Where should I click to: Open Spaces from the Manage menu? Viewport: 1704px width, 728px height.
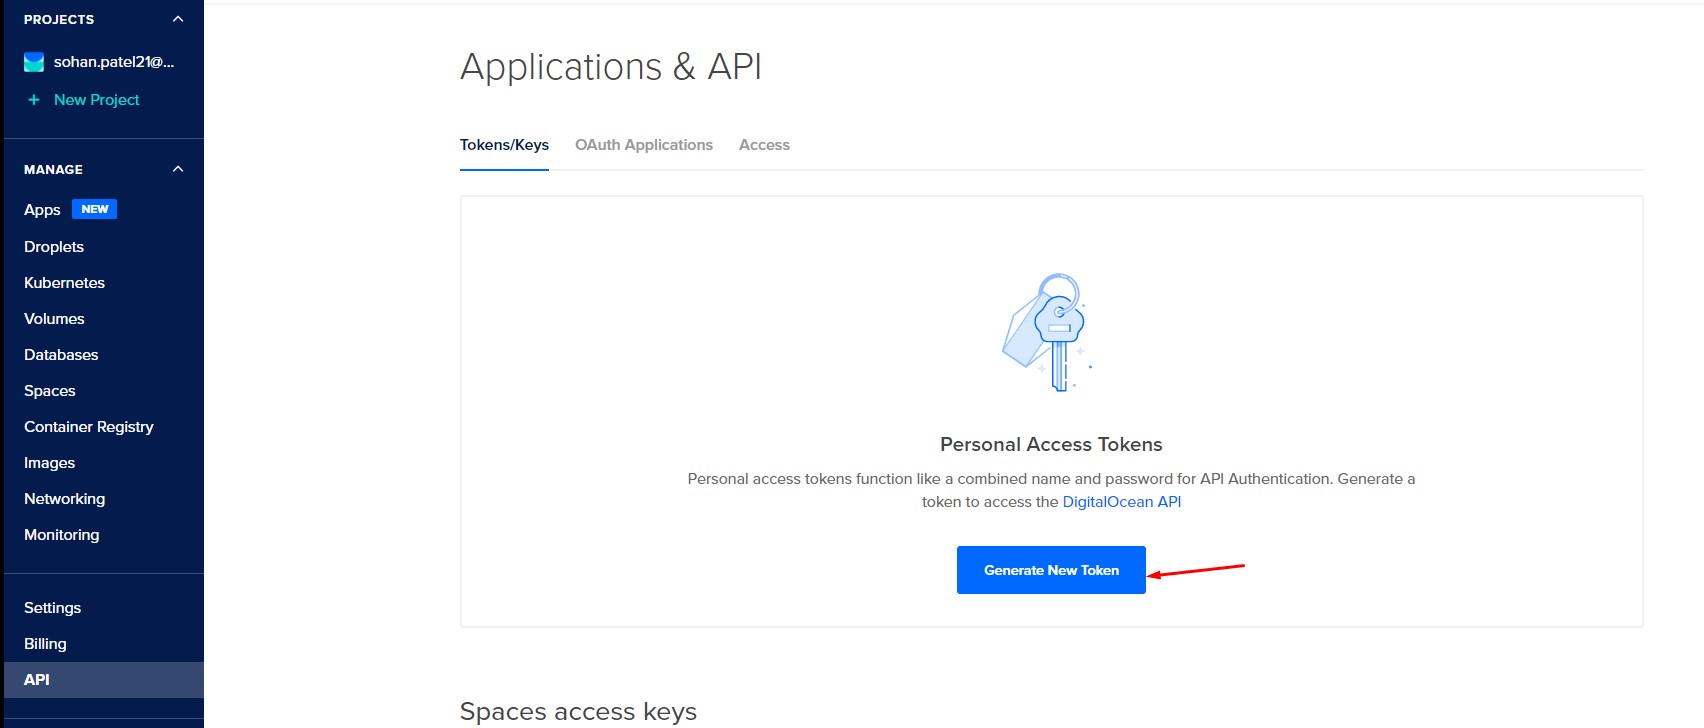click(x=50, y=391)
